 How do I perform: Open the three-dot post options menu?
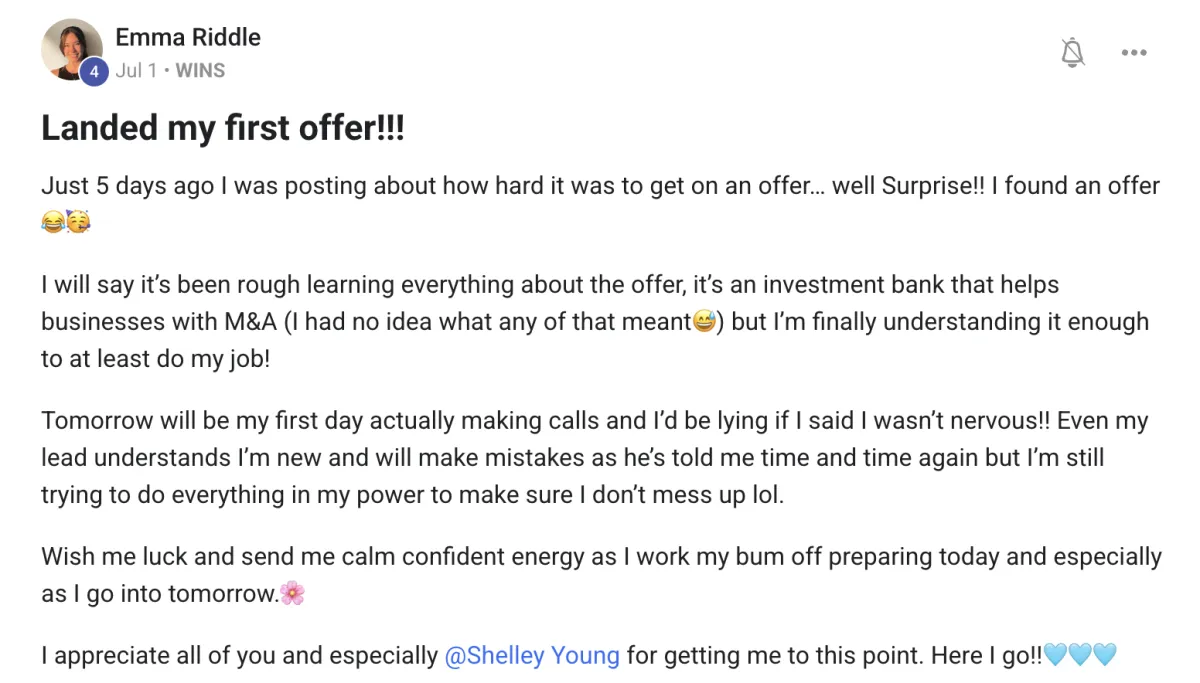[1134, 53]
